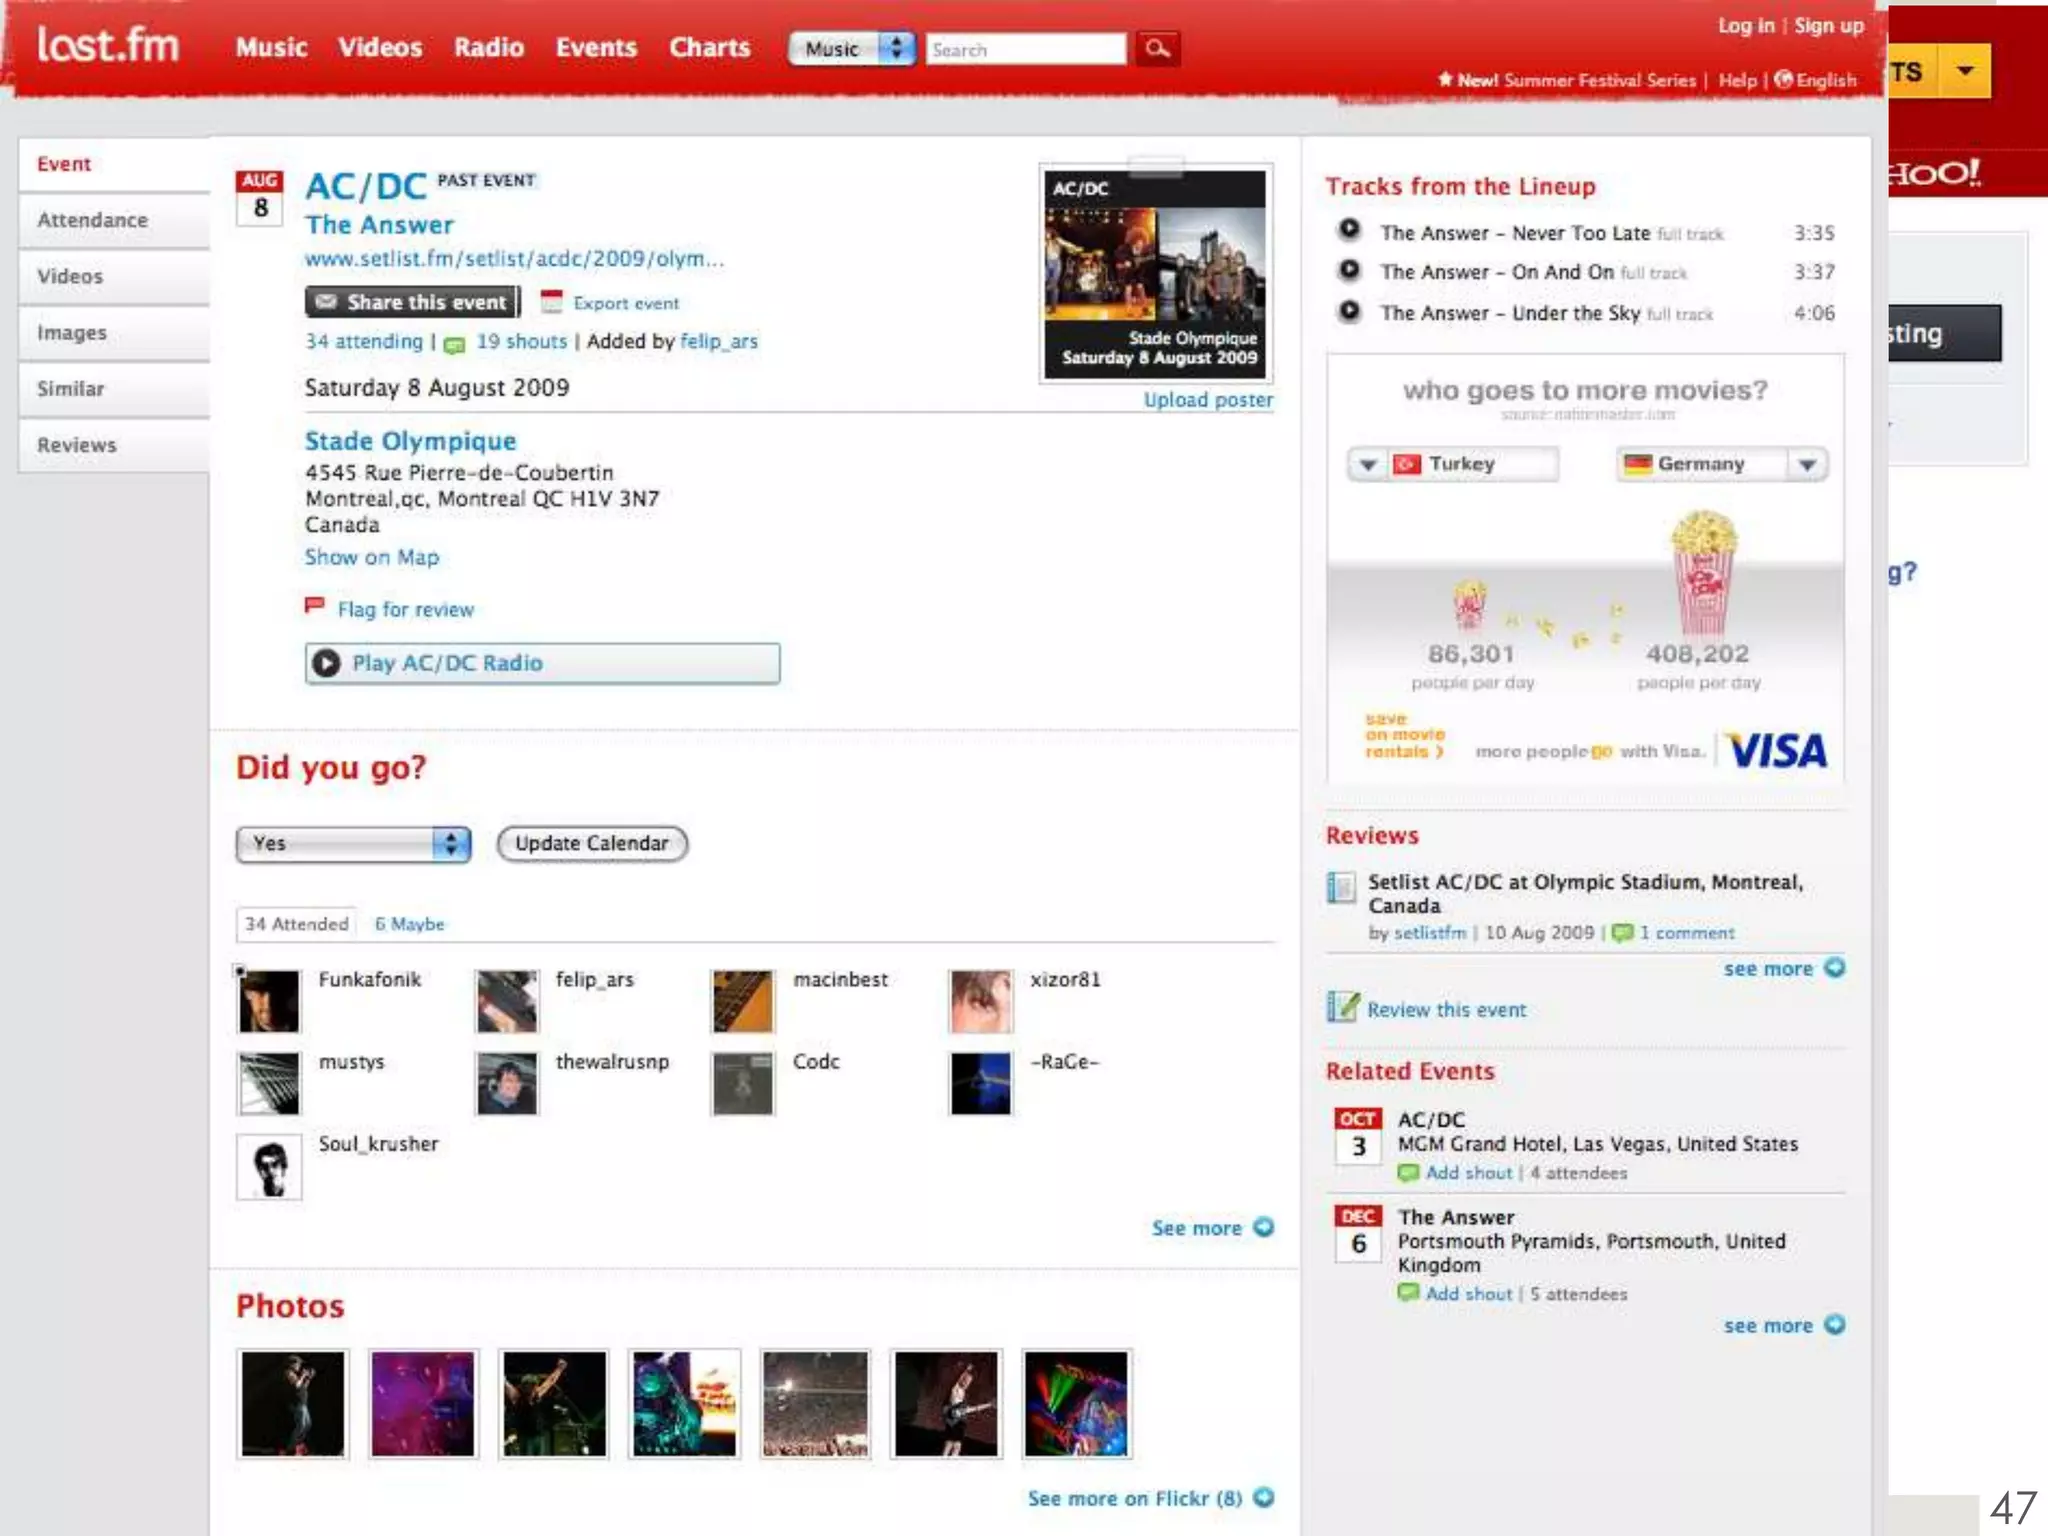
Task: Open the first concert photo thumbnail
Action: click(x=292, y=1403)
